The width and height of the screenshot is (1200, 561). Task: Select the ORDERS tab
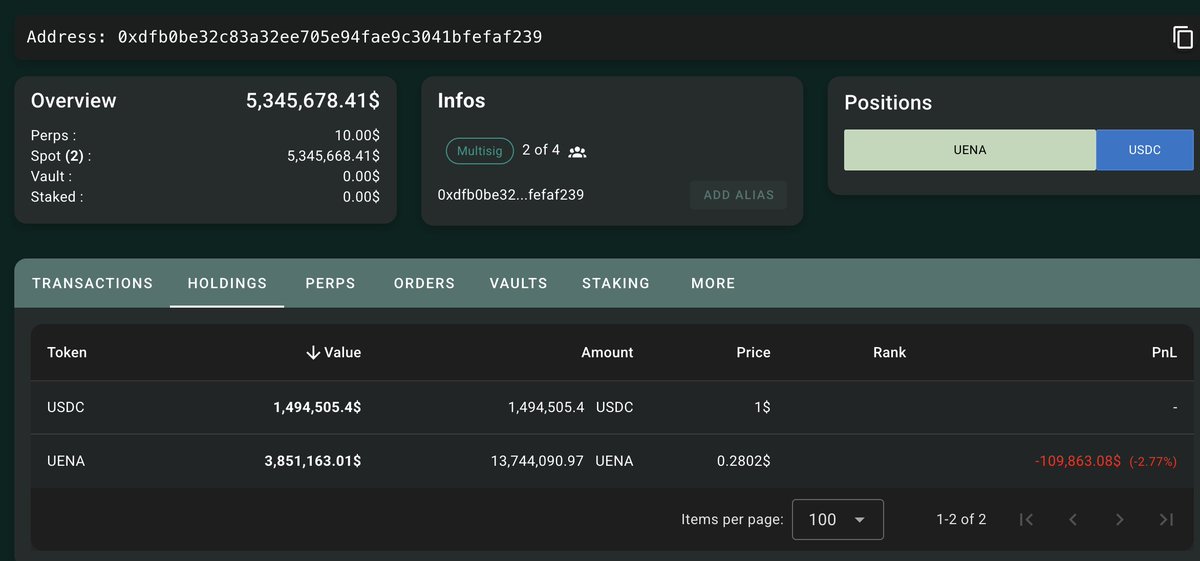click(424, 283)
